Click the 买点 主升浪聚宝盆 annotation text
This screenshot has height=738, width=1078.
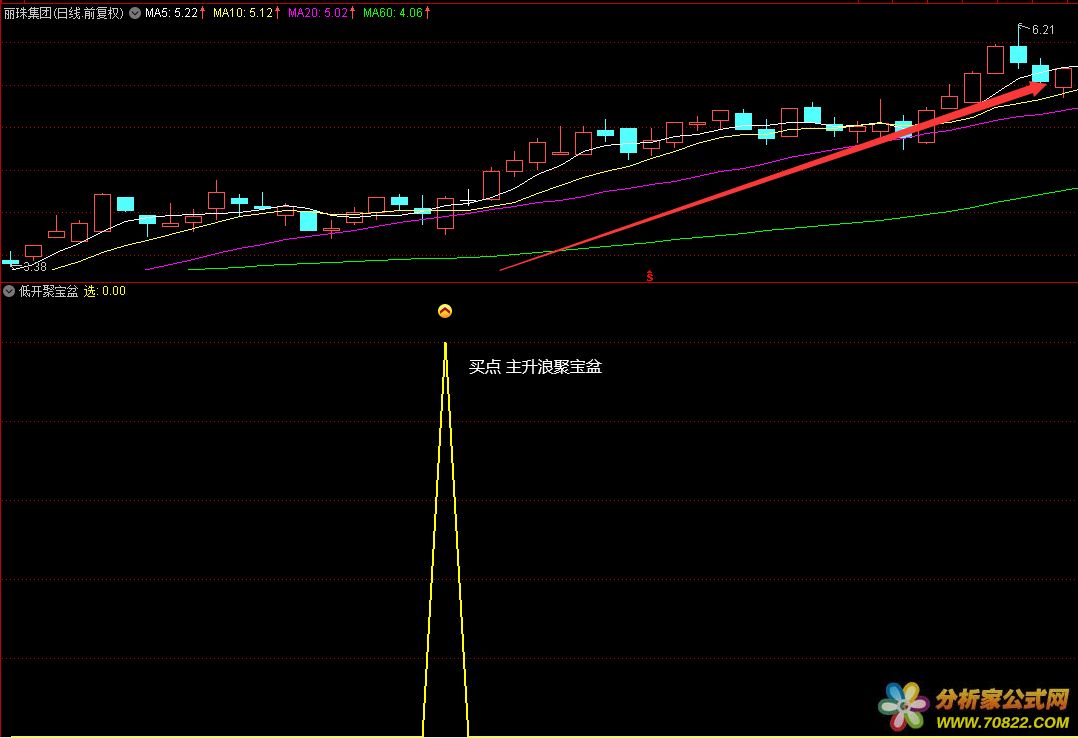(536, 367)
